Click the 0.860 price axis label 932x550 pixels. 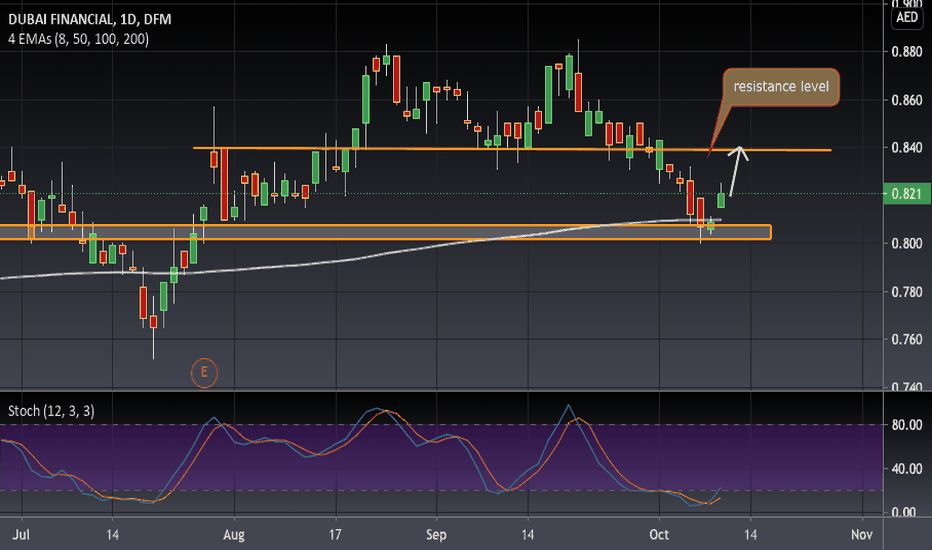[x=906, y=100]
